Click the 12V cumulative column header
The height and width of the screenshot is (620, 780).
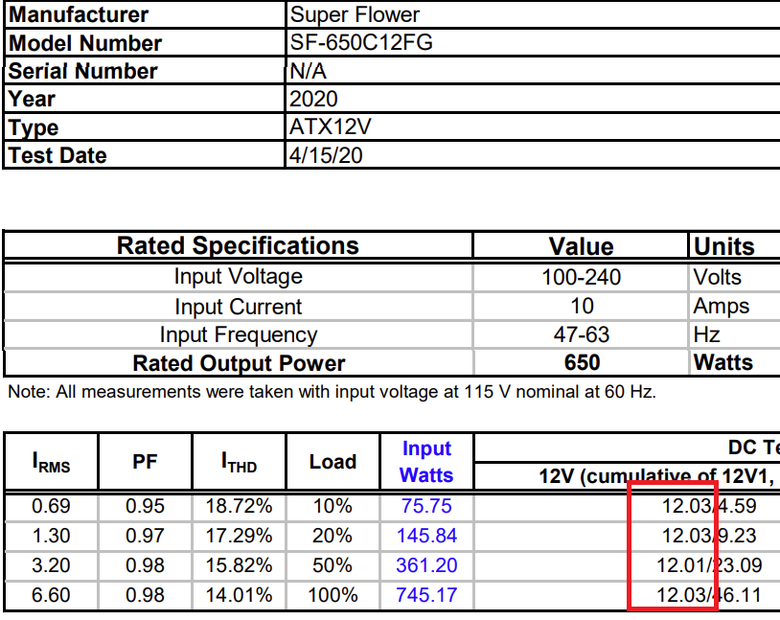[x=656, y=477]
